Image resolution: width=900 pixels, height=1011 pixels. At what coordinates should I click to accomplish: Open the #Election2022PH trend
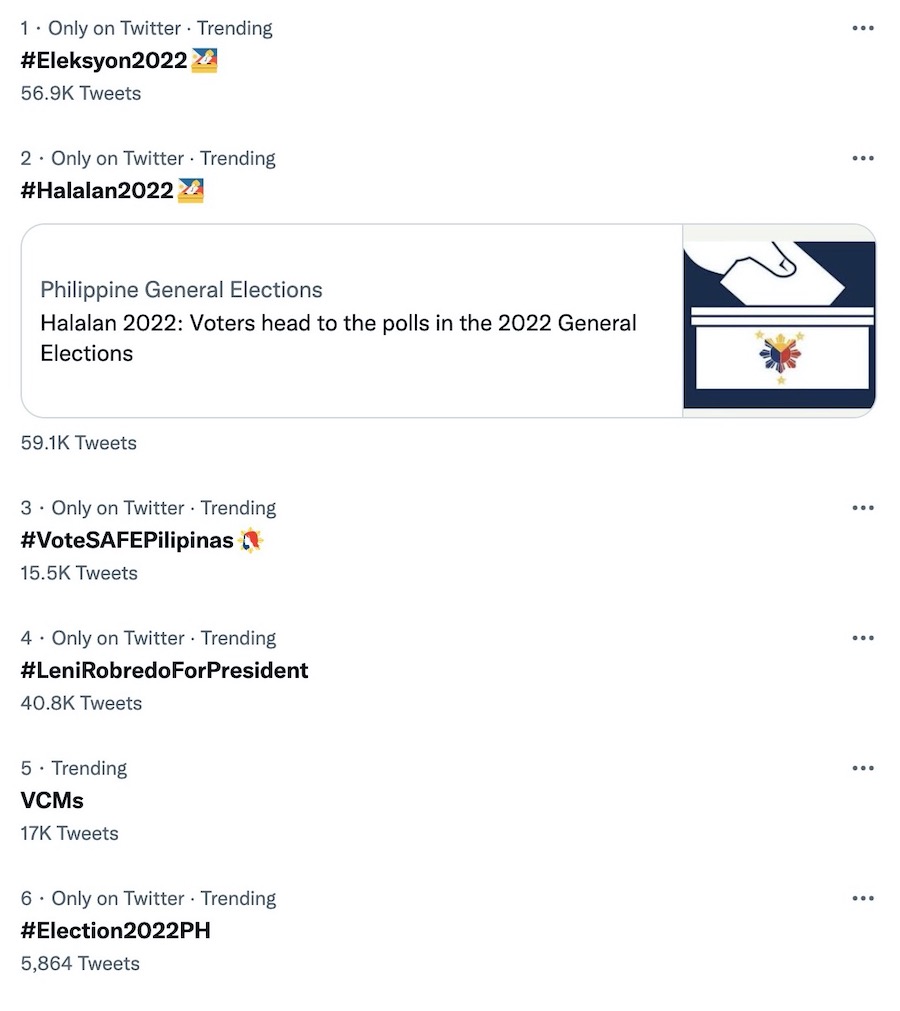coord(114,930)
